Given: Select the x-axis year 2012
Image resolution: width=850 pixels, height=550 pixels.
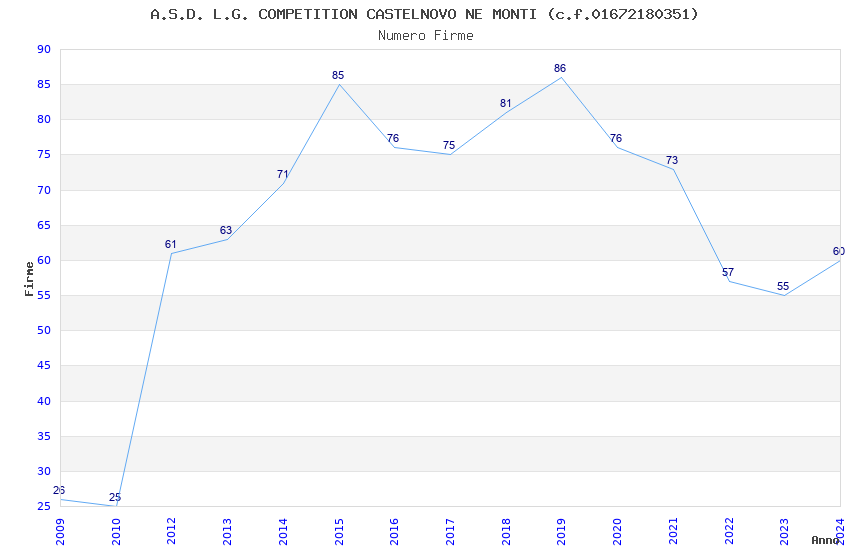Looking at the screenshot, I should click(171, 532).
